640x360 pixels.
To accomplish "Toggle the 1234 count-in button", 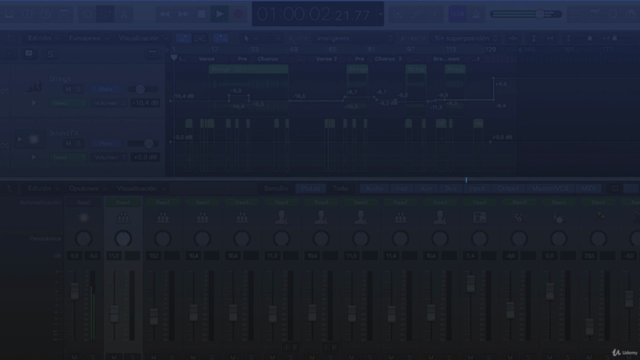I will pyautogui.click(x=457, y=14).
